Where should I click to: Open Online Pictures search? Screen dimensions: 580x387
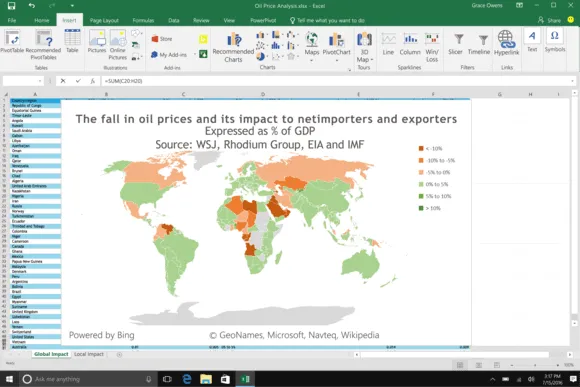[118, 44]
